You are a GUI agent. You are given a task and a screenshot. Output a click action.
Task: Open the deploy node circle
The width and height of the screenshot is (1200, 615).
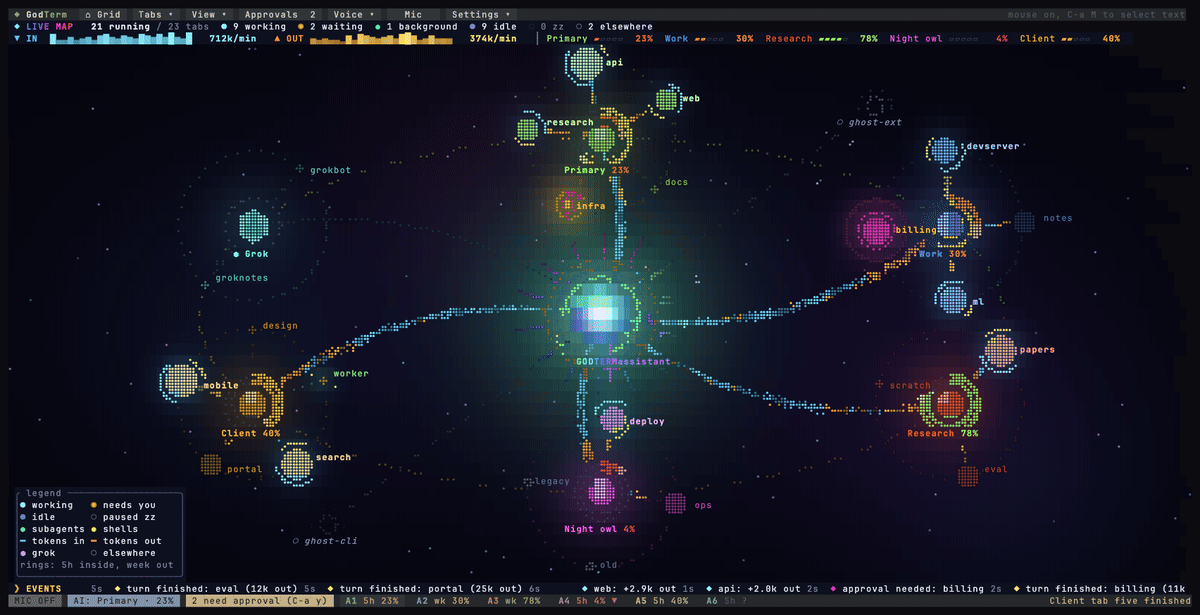[613, 419]
